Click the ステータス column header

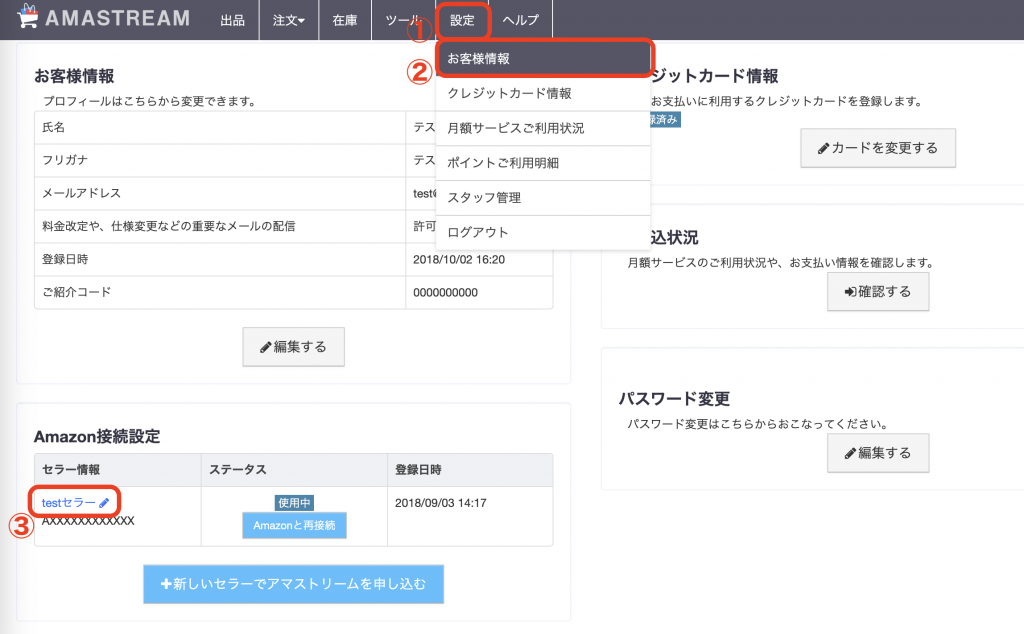point(238,469)
